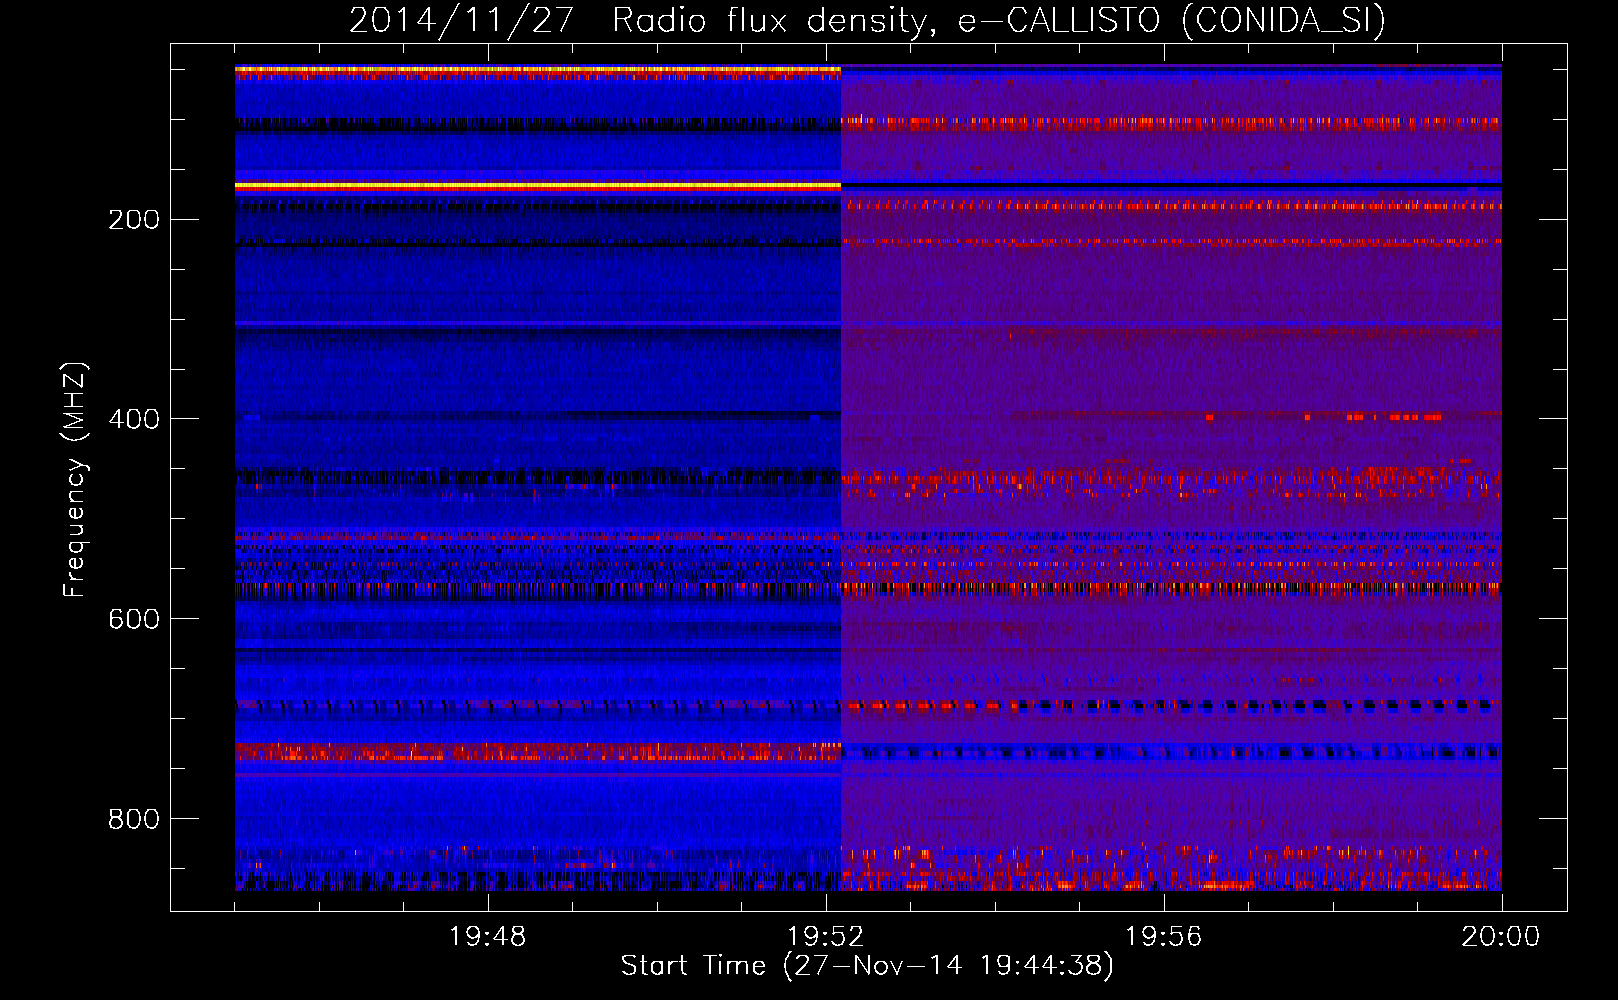Select the Frequency (MHZ) axis label
1618x1000 pixels.
75,480
